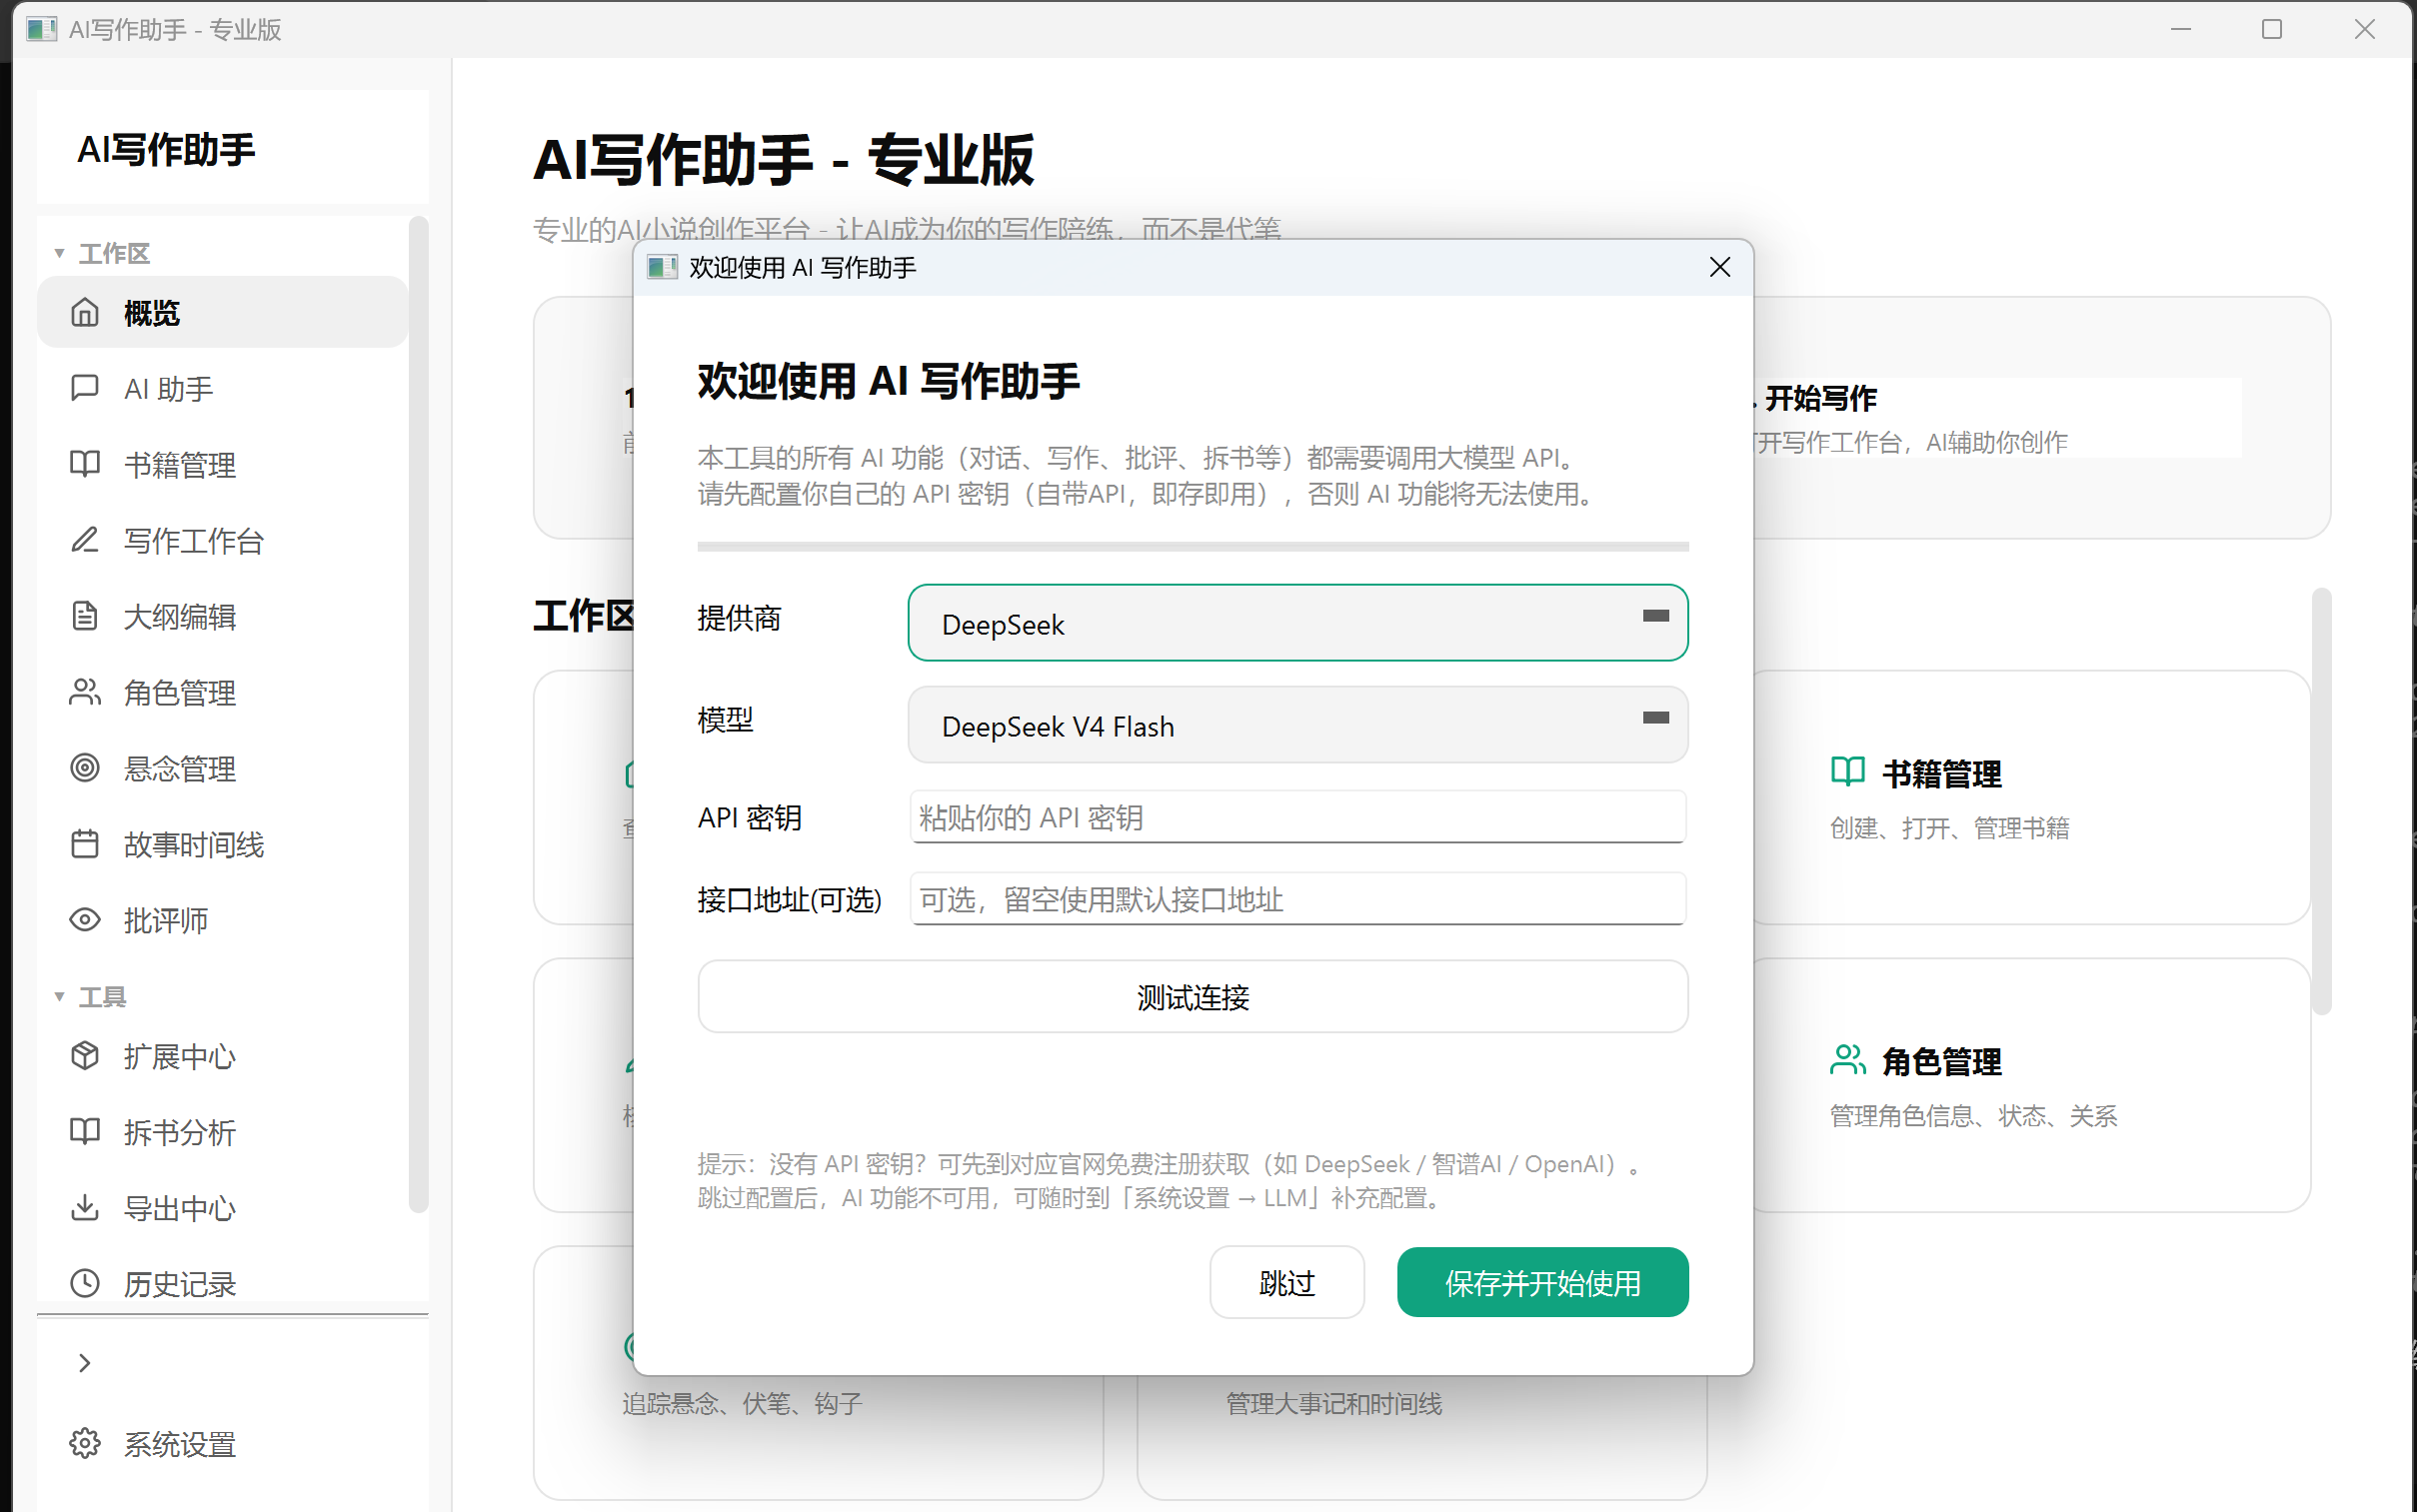
Task: Click the main content vertical scrollbar
Action: (2322, 802)
